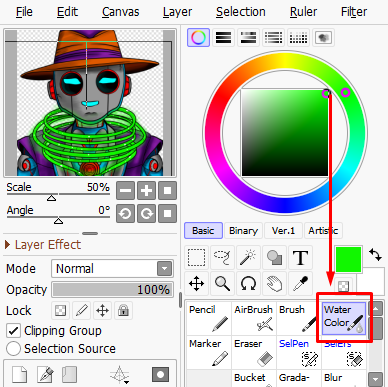The height and width of the screenshot is (387, 388).
Task: Switch to the Basic tool tab
Action: tap(203, 231)
